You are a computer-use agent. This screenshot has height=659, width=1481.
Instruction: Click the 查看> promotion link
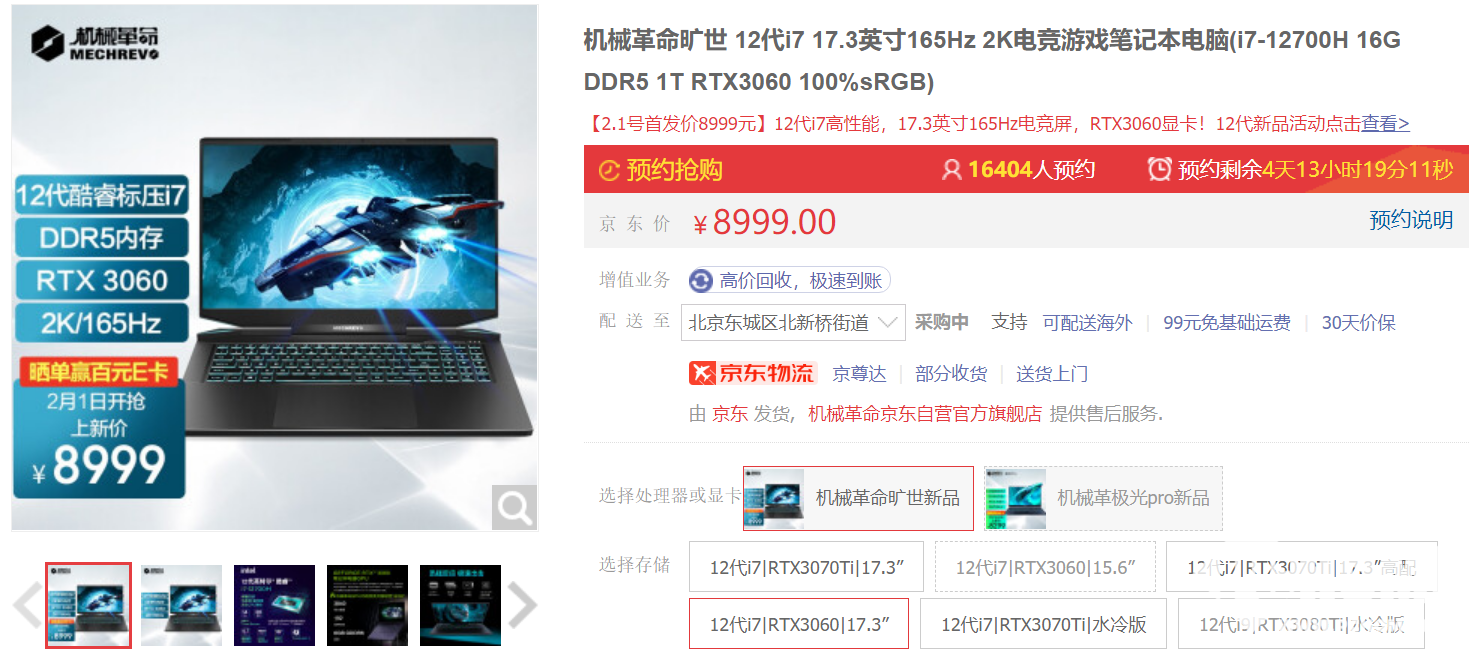(1385, 124)
